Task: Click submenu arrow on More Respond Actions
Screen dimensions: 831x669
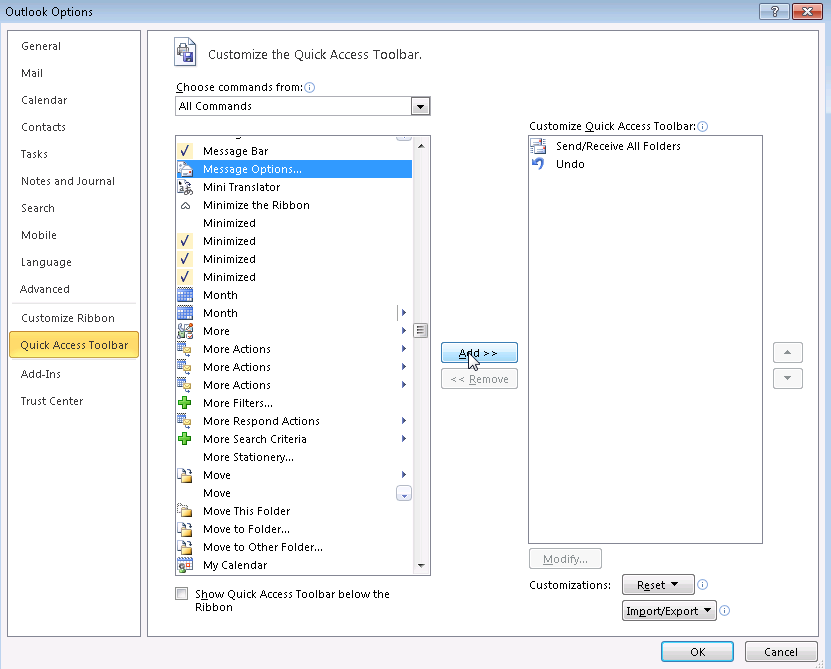Action: (404, 421)
